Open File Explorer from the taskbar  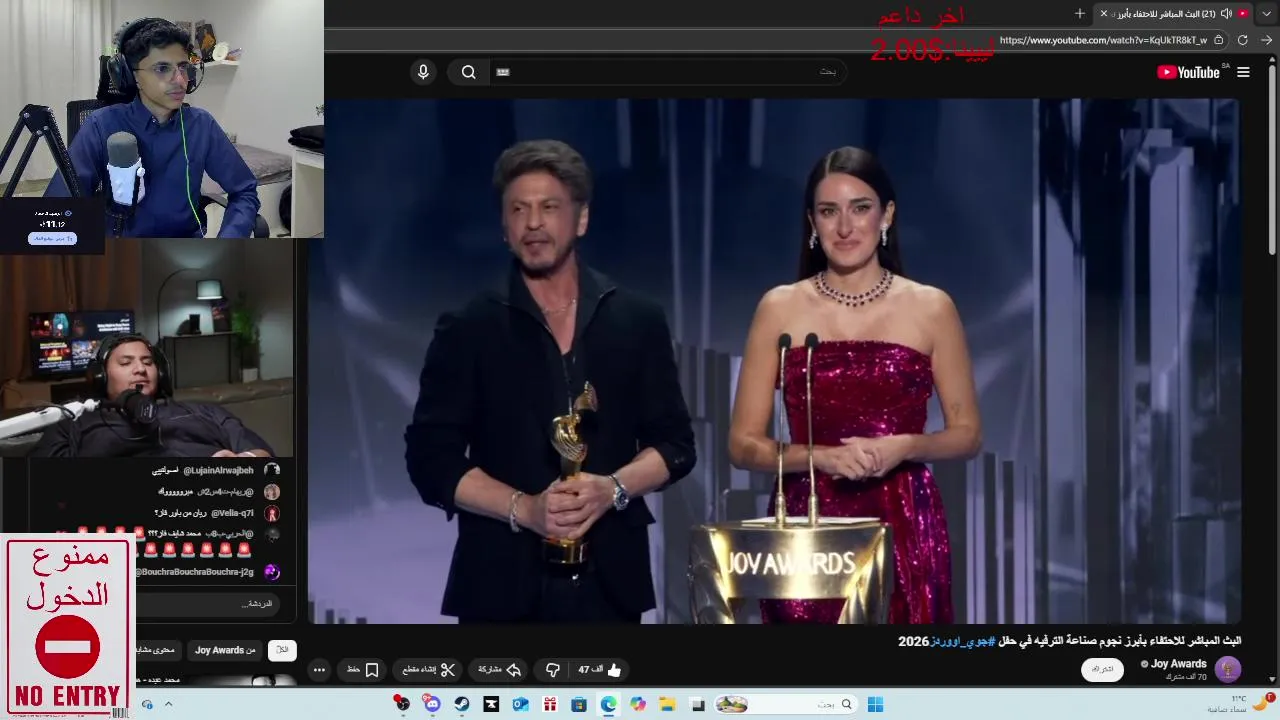(667, 705)
